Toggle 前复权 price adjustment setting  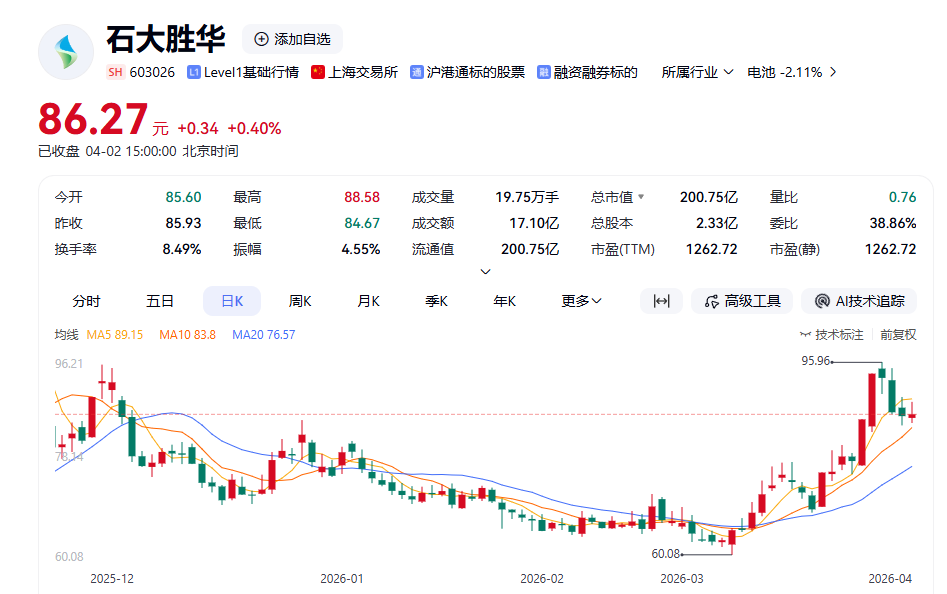898,335
